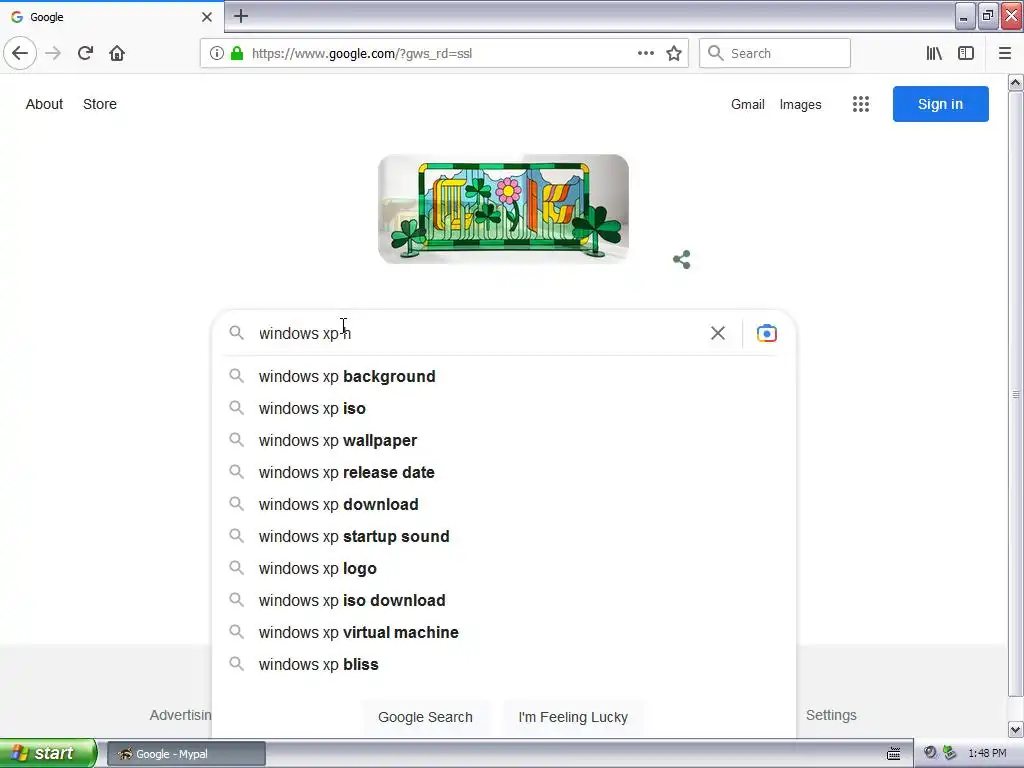1024x768 pixels.
Task: Pick suggestion windows xp bliss
Action: coord(504,664)
